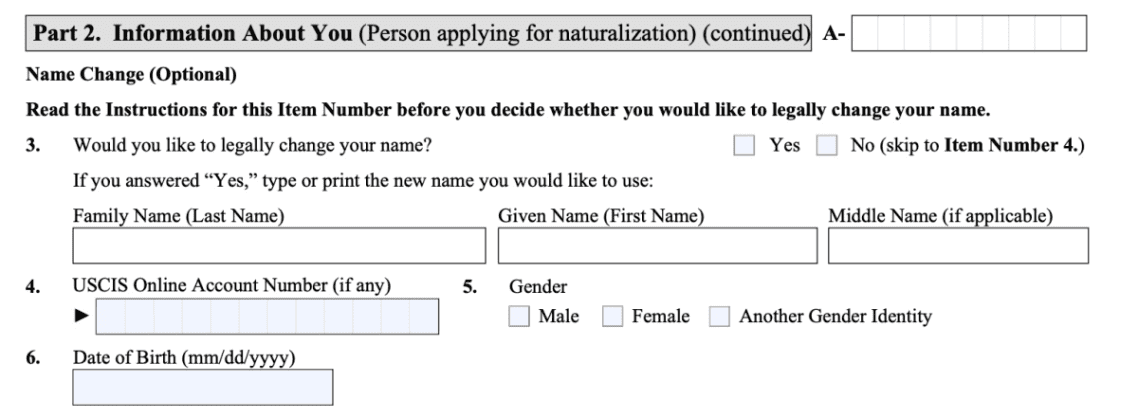Screen dimensions: 1138x419
Task: Check the Yes box for legal name change
Action: coord(744,146)
